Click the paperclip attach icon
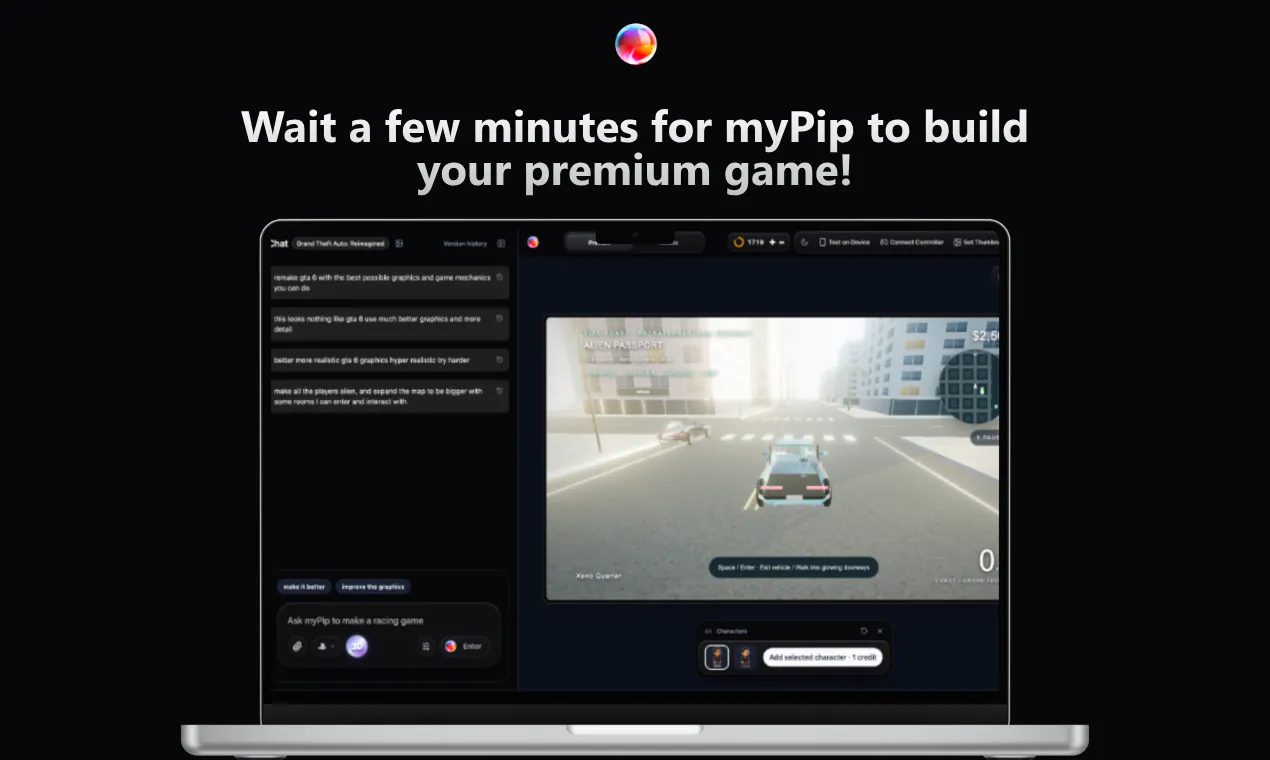Image resolution: width=1270 pixels, height=760 pixels. (x=297, y=646)
